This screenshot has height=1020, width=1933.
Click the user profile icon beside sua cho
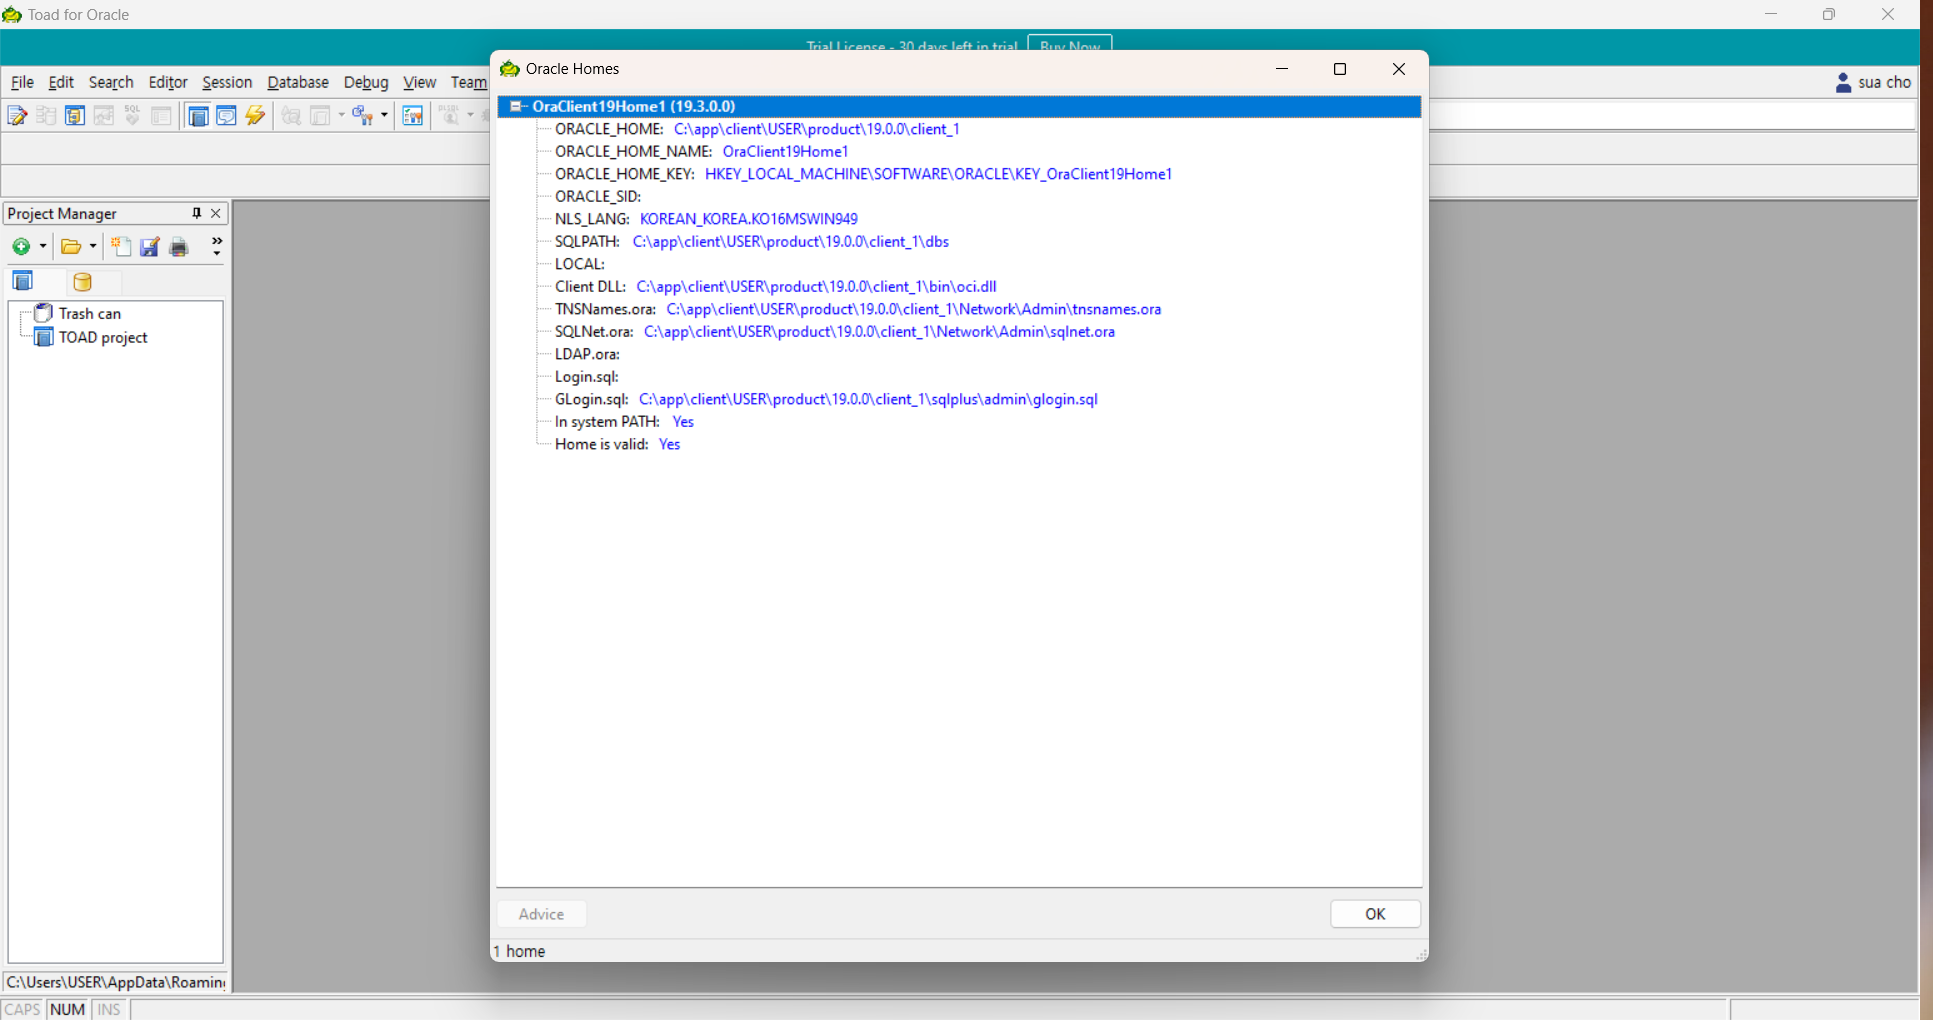tap(1844, 83)
